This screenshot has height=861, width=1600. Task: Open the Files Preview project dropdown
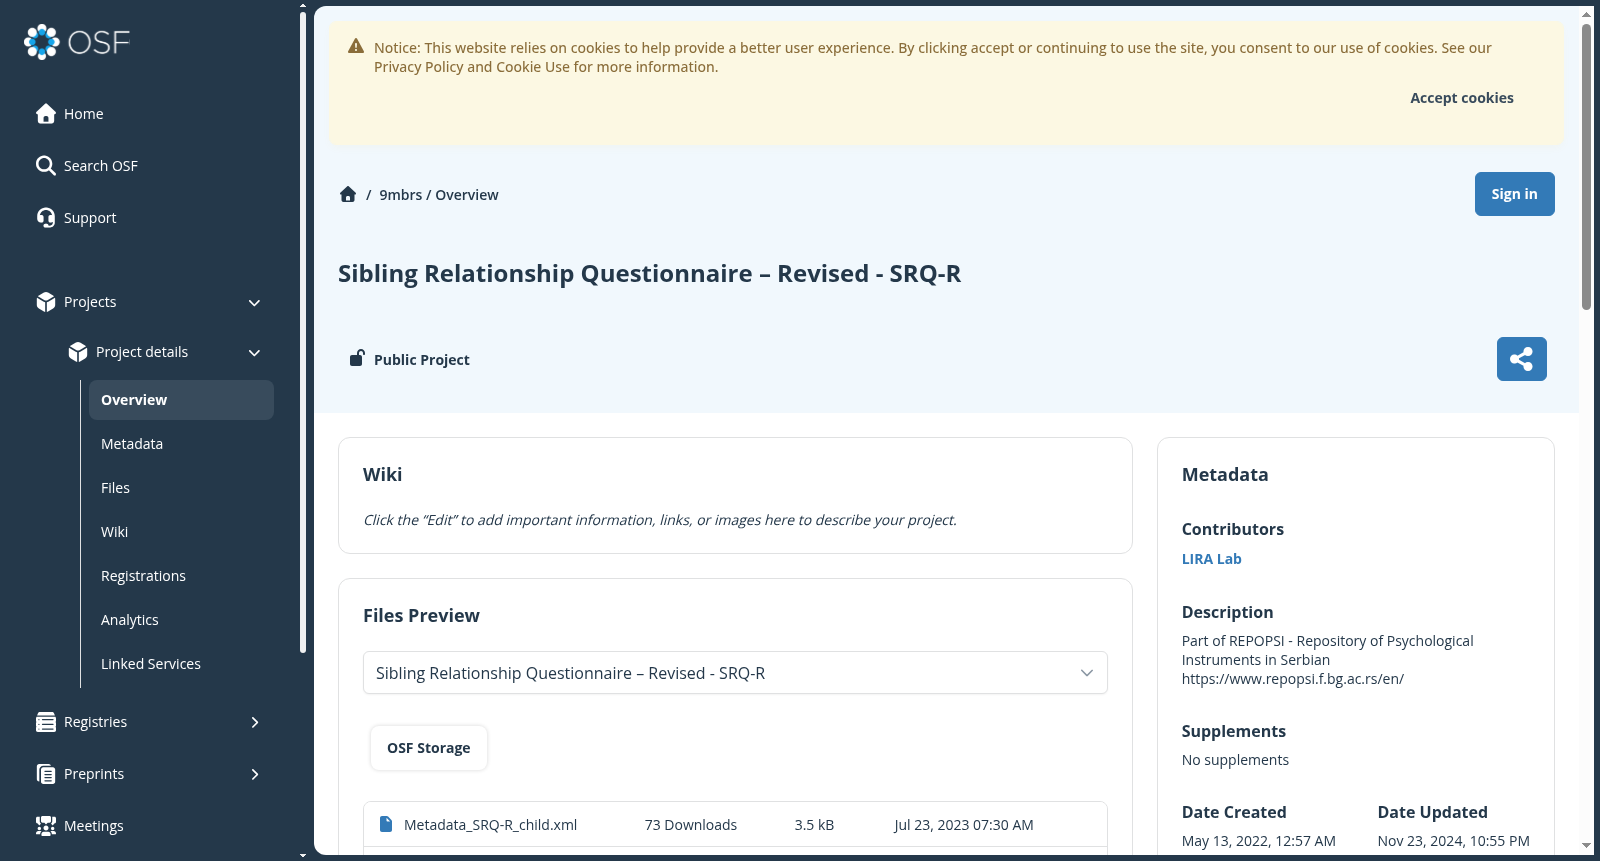[735, 673]
